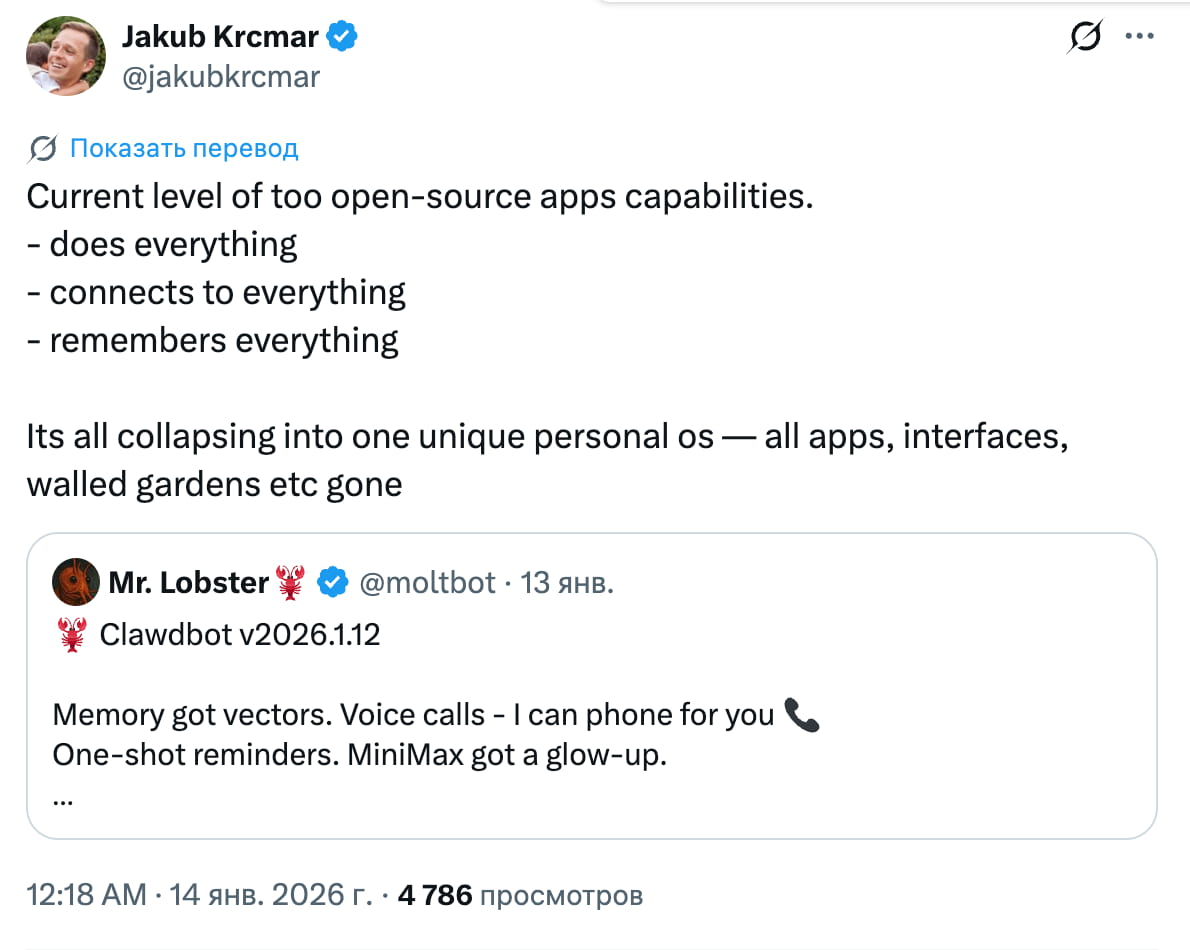1190x950 pixels.
Task: Click the translate icon before Показать перевод
Action: 43,149
